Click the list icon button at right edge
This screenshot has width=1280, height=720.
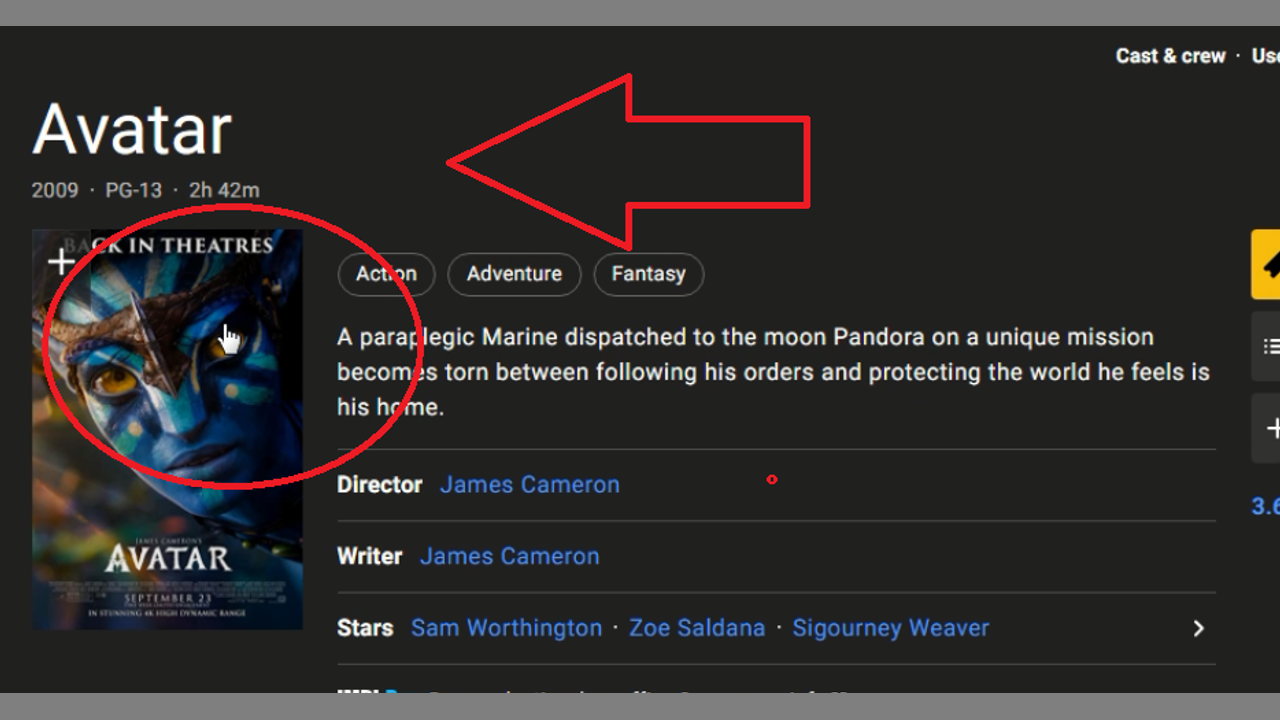1268,346
